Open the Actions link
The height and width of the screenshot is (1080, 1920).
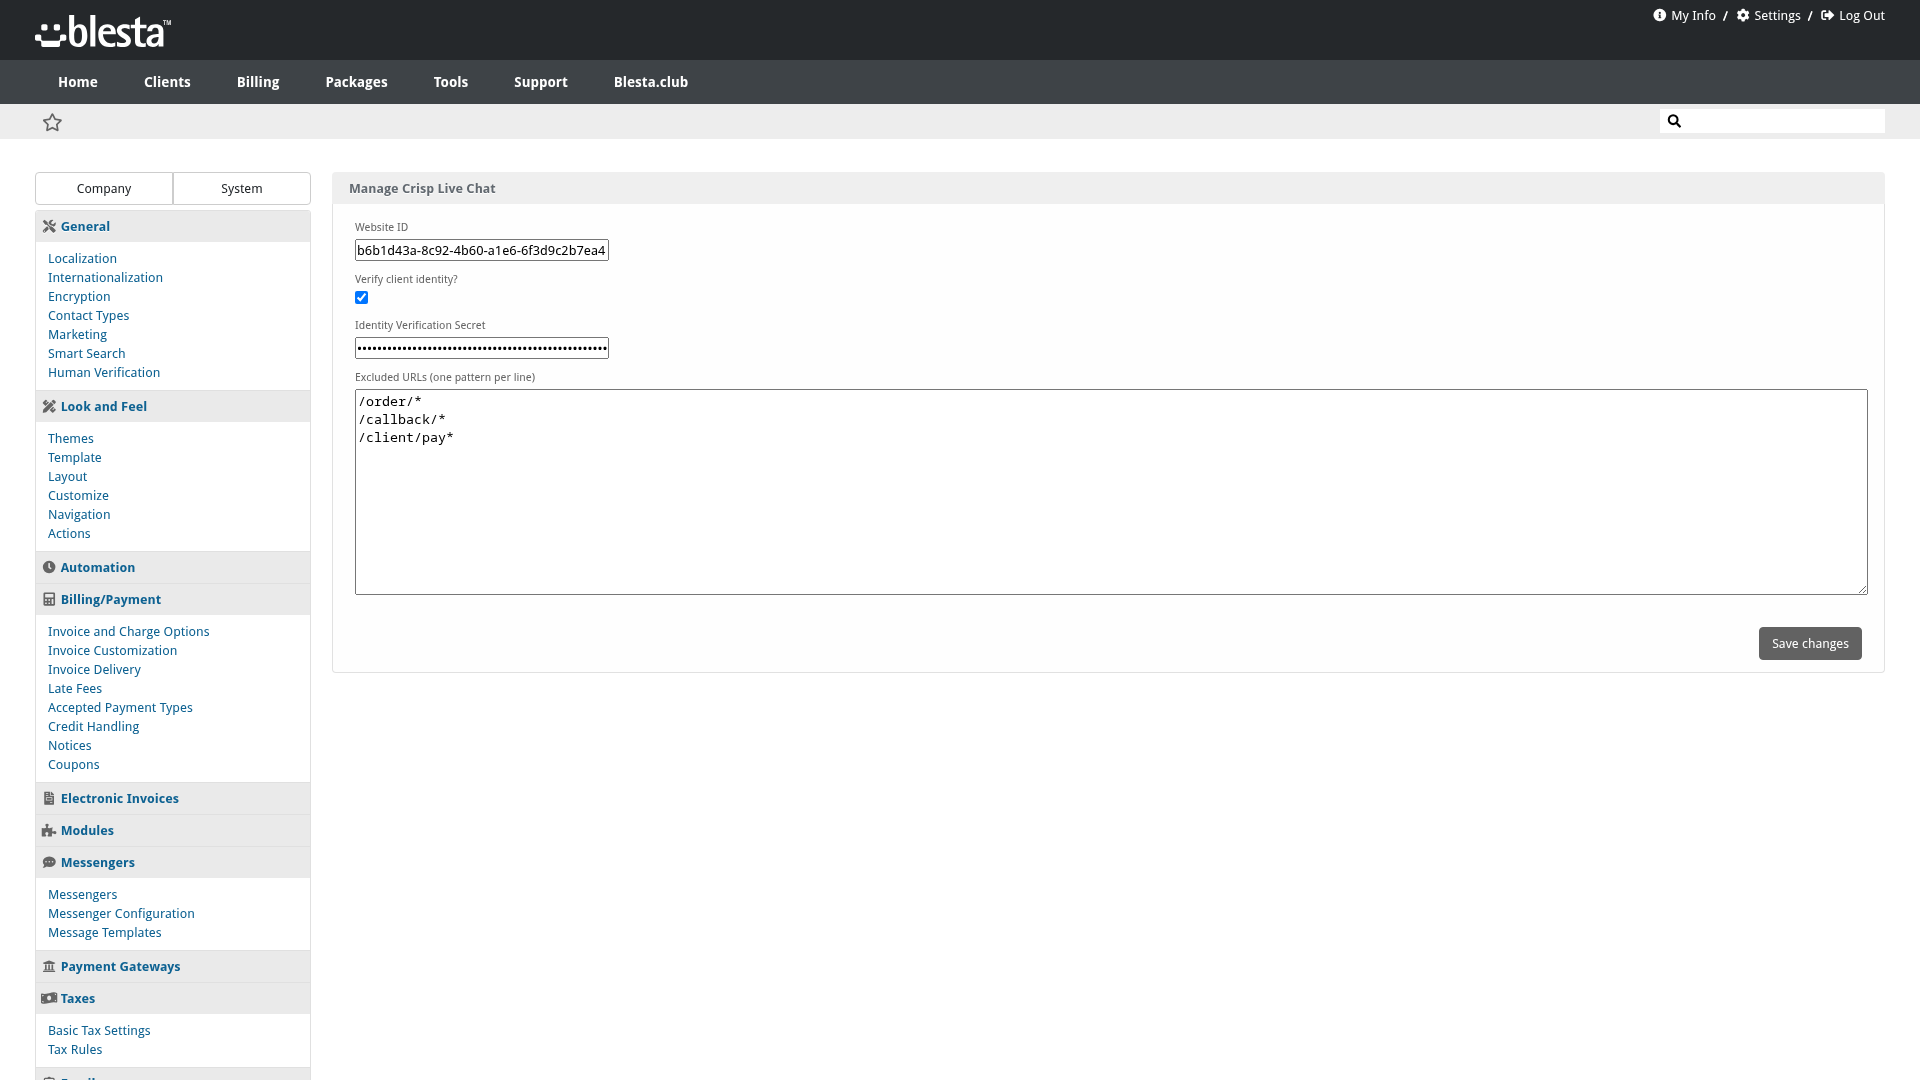[x=69, y=534]
